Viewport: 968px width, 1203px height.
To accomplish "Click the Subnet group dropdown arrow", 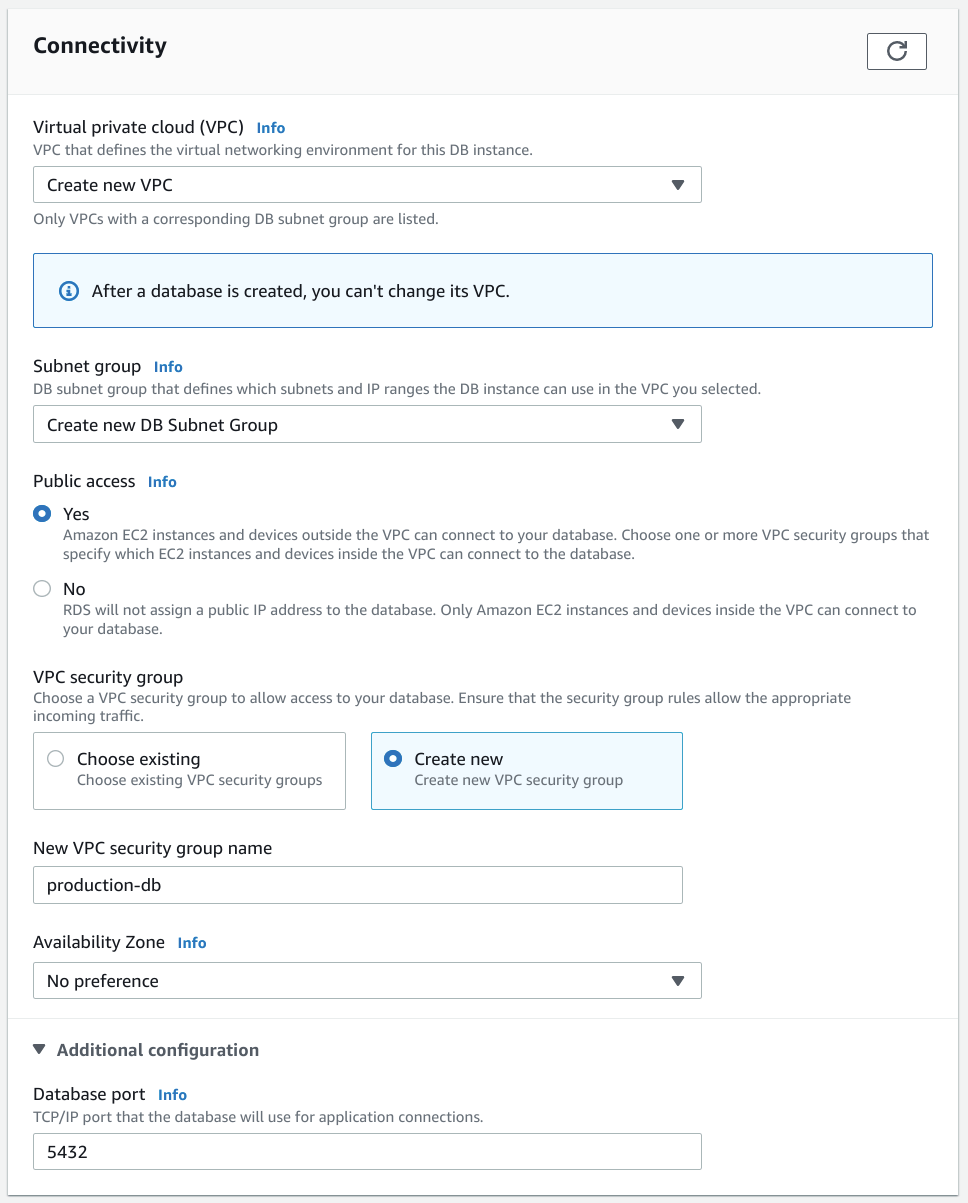I will pos(677,424).
